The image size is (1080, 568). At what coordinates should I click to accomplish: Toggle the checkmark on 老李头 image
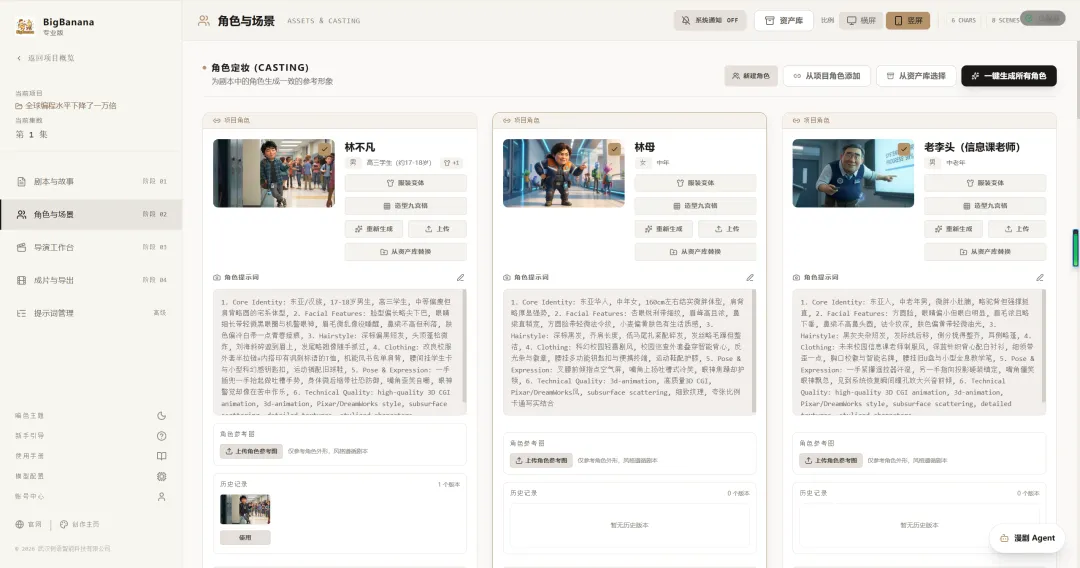point(904,149)
